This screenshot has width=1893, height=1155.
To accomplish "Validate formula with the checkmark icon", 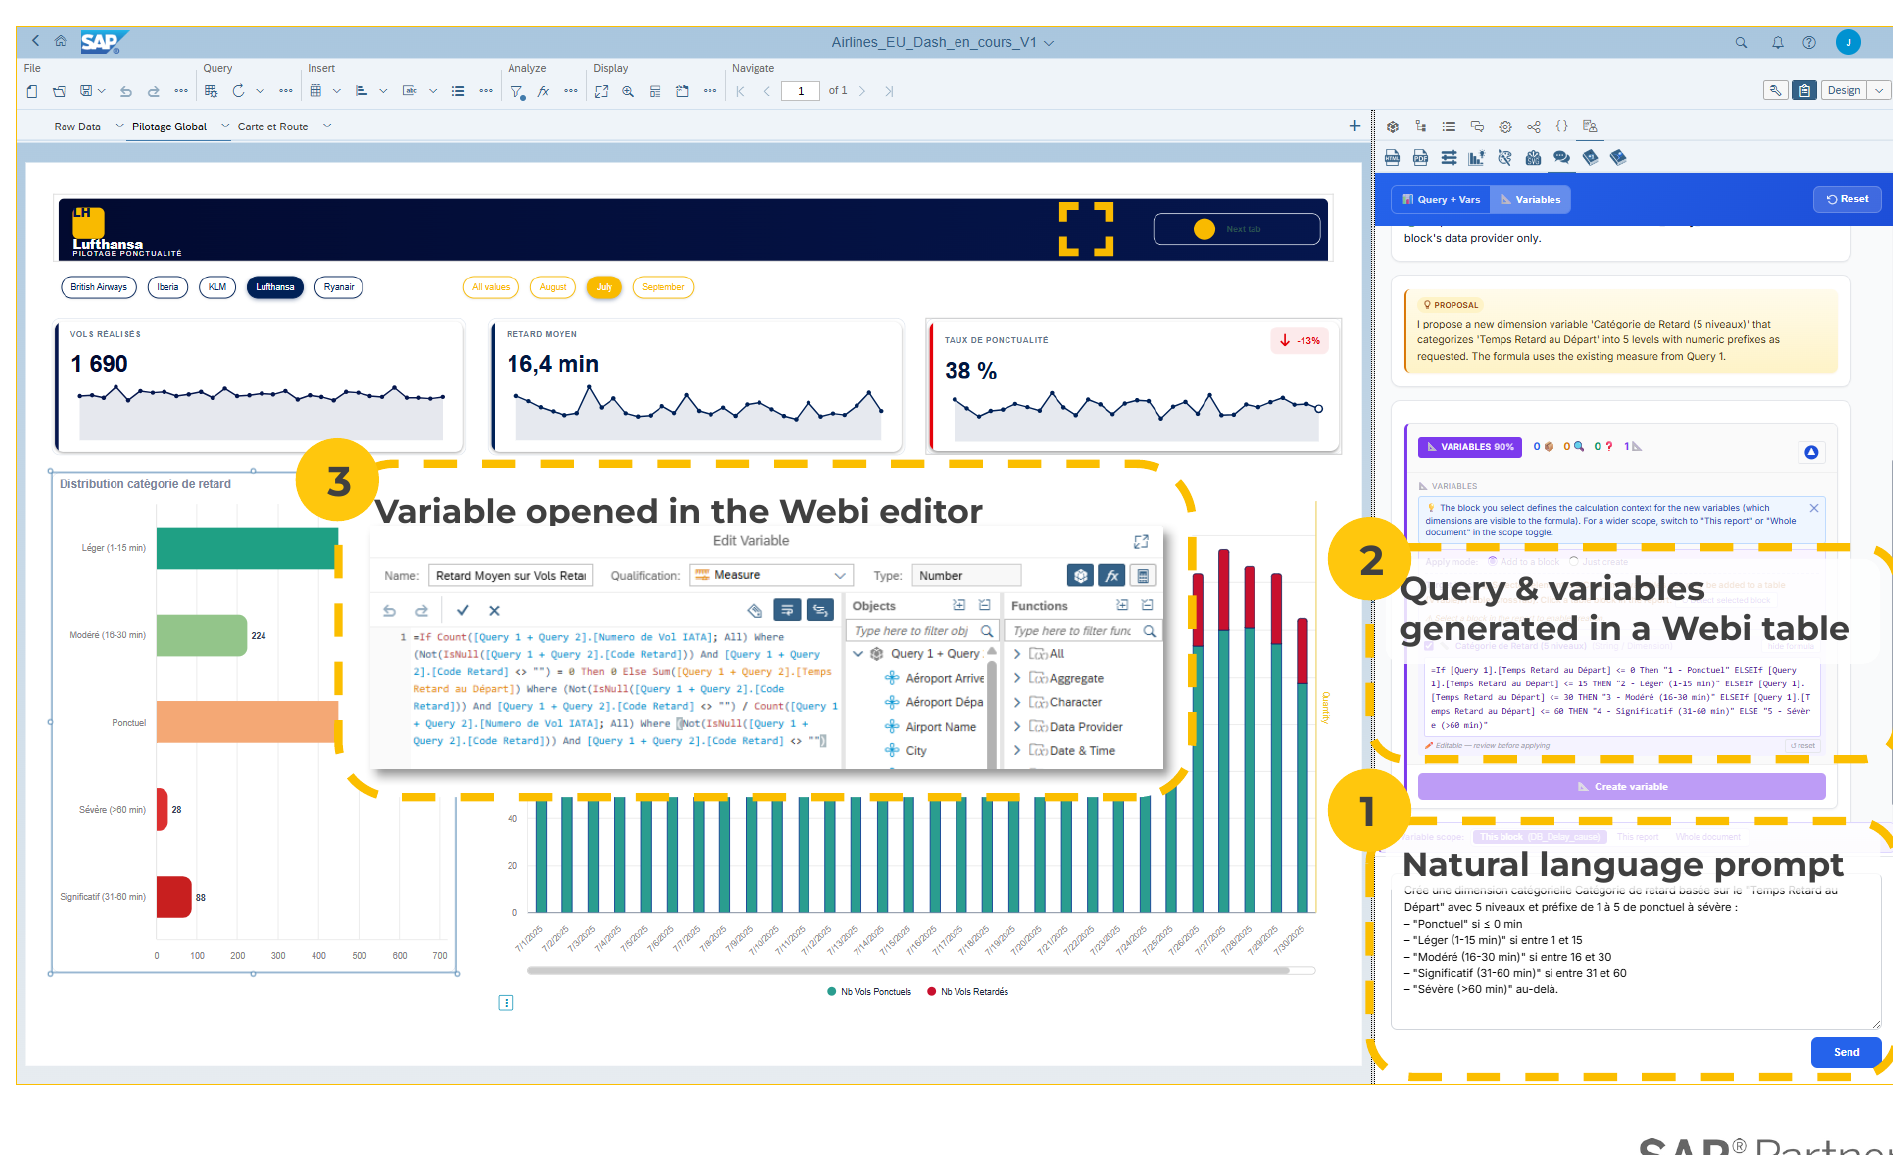I will (463, 610).
